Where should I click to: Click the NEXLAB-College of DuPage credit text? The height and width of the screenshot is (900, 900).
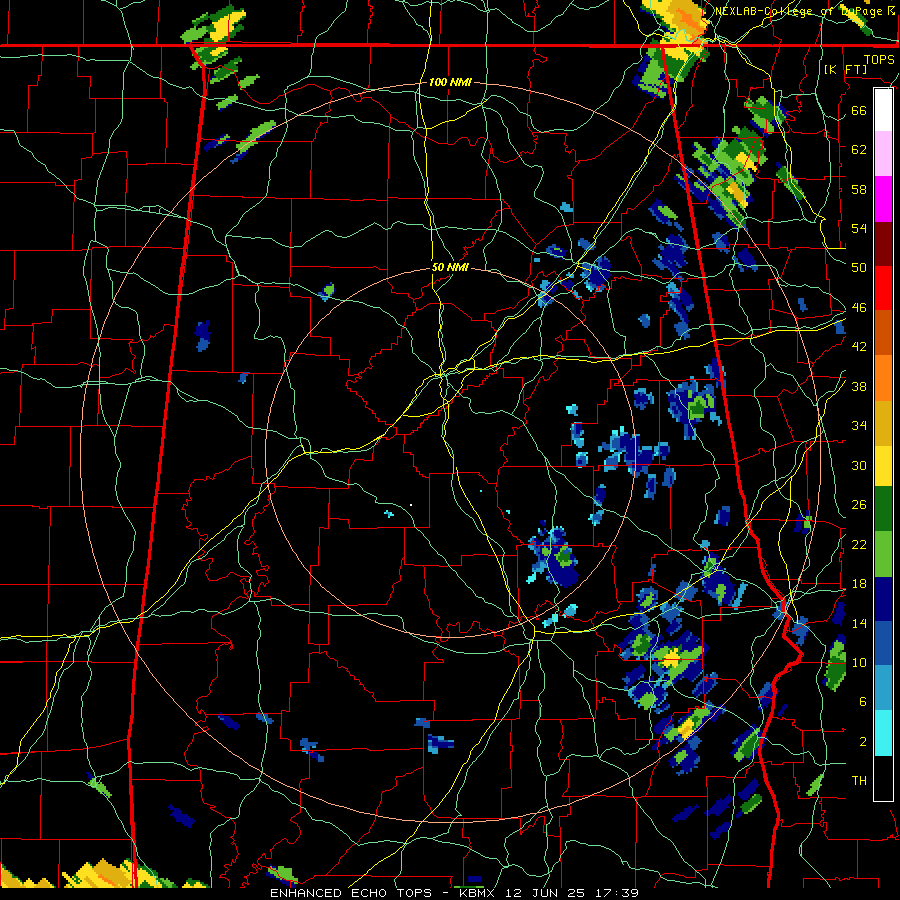pyautogui.click(x=804, y=11)
